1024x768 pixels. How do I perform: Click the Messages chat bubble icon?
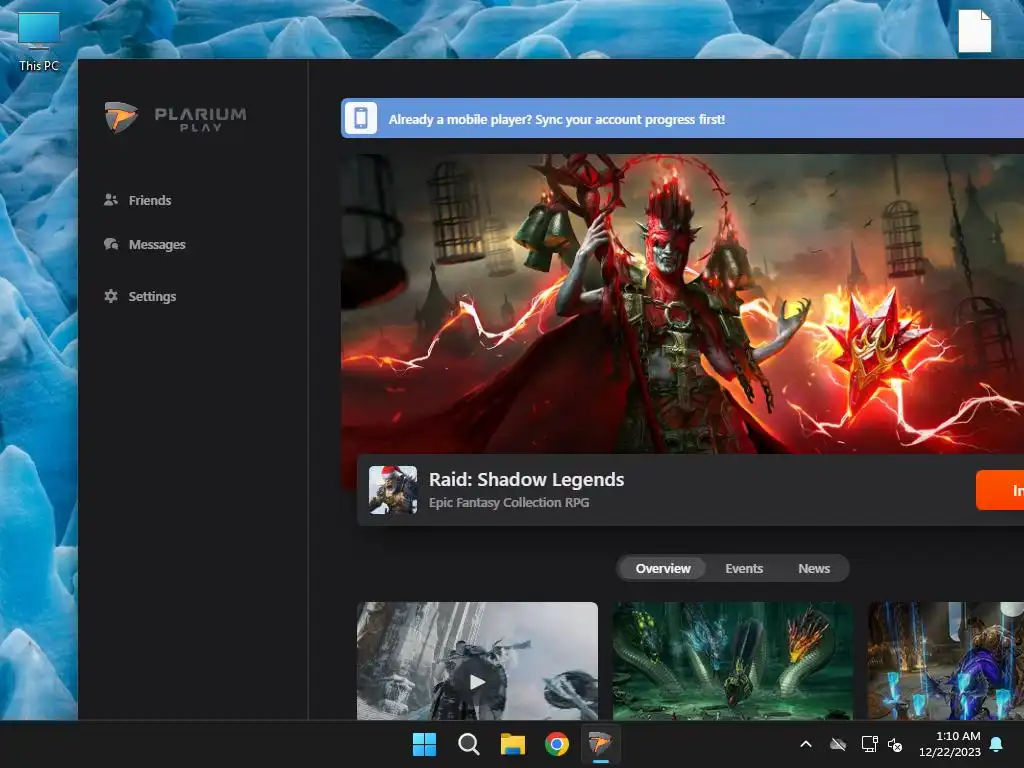tap(111, 244)
